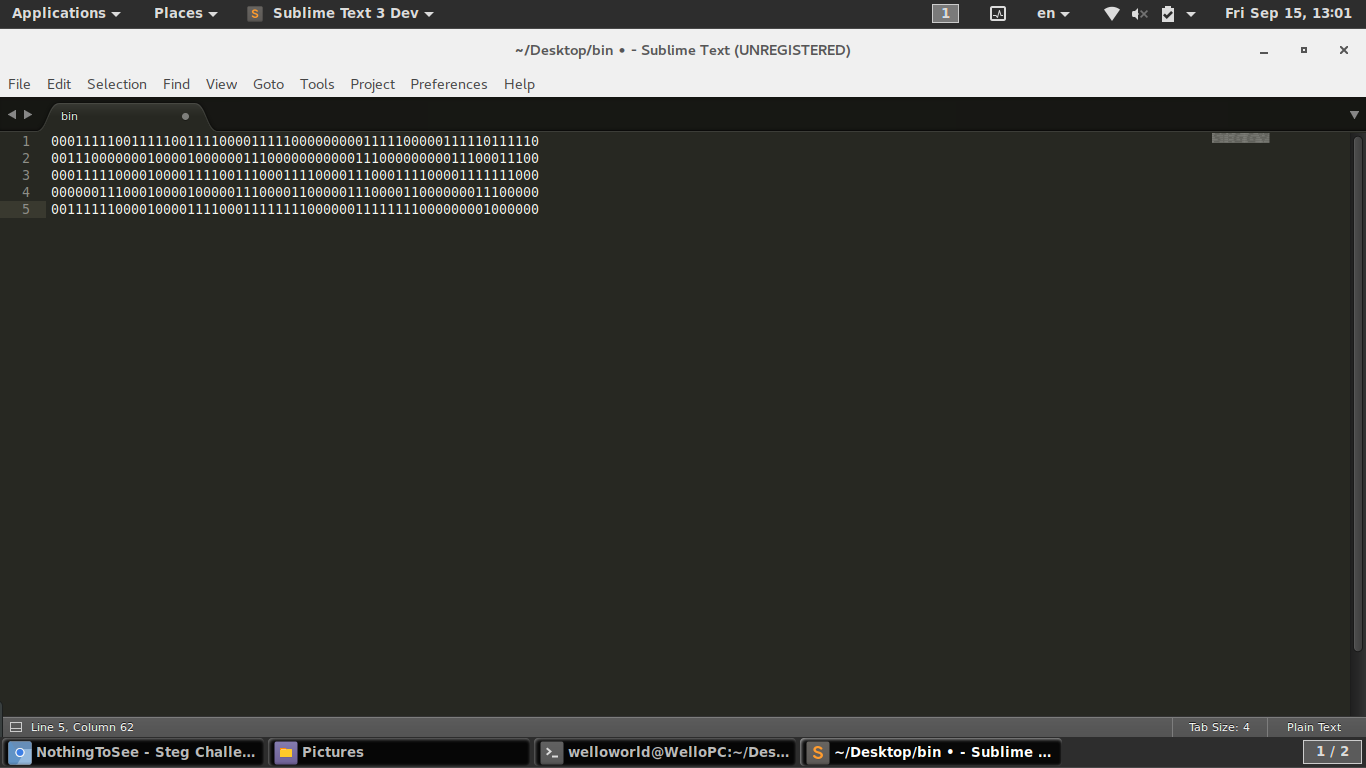The image size is (1366, 768).
Task: Switch to the welloworld terminal window
Action: tap(666, 752)
